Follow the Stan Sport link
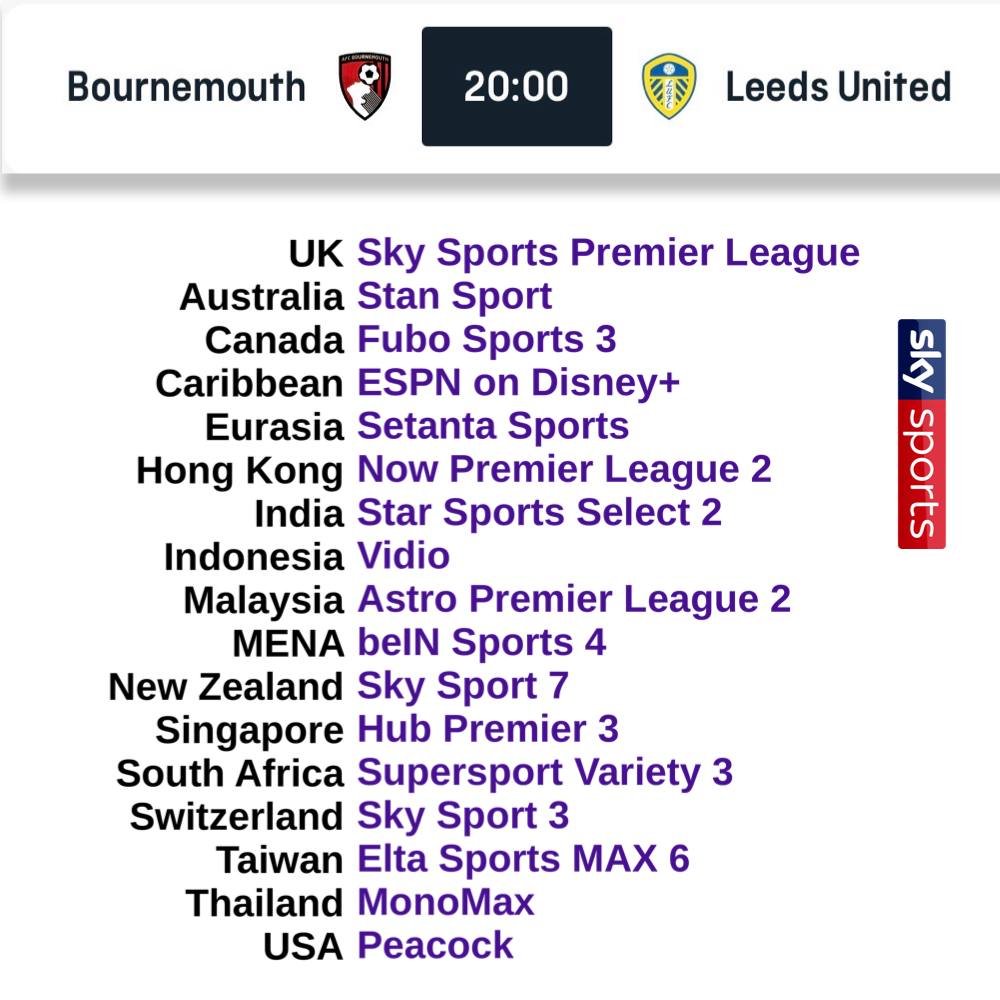Viewport: 1000px width, 1000px height. pos(454,297)
